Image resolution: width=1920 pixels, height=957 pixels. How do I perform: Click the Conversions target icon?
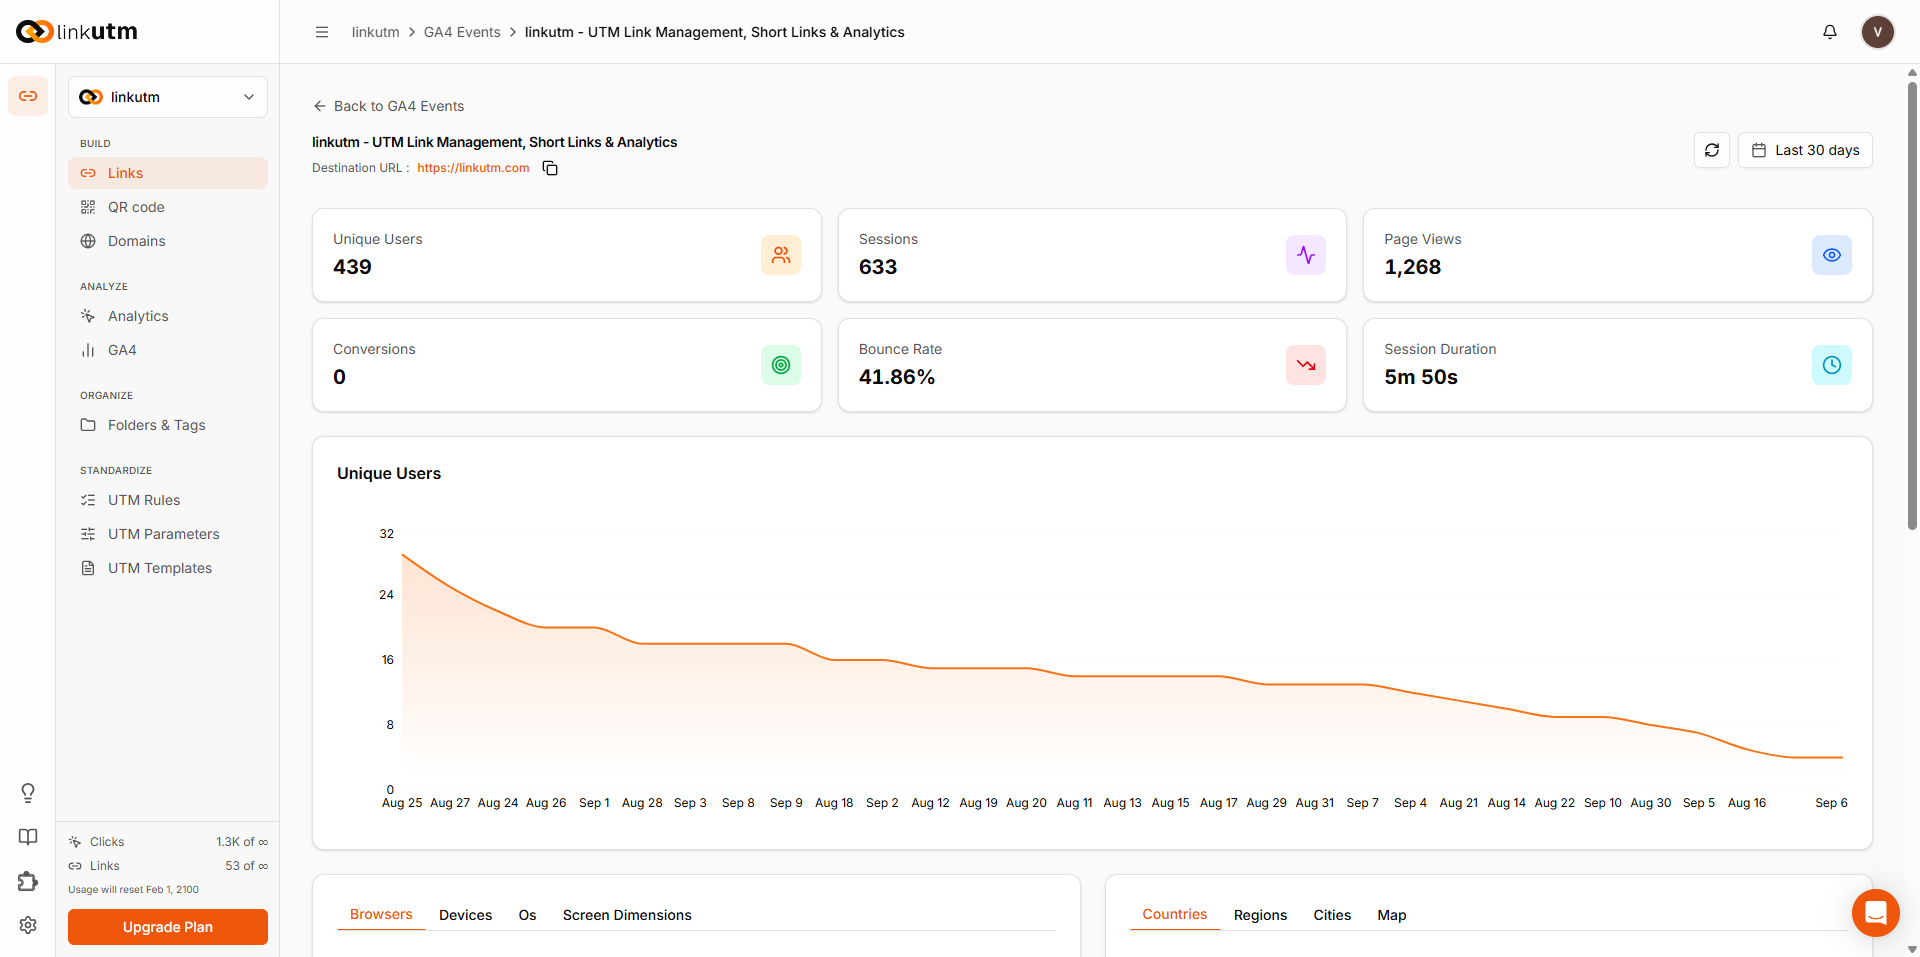pyautogui.click(x=781, y=365)
